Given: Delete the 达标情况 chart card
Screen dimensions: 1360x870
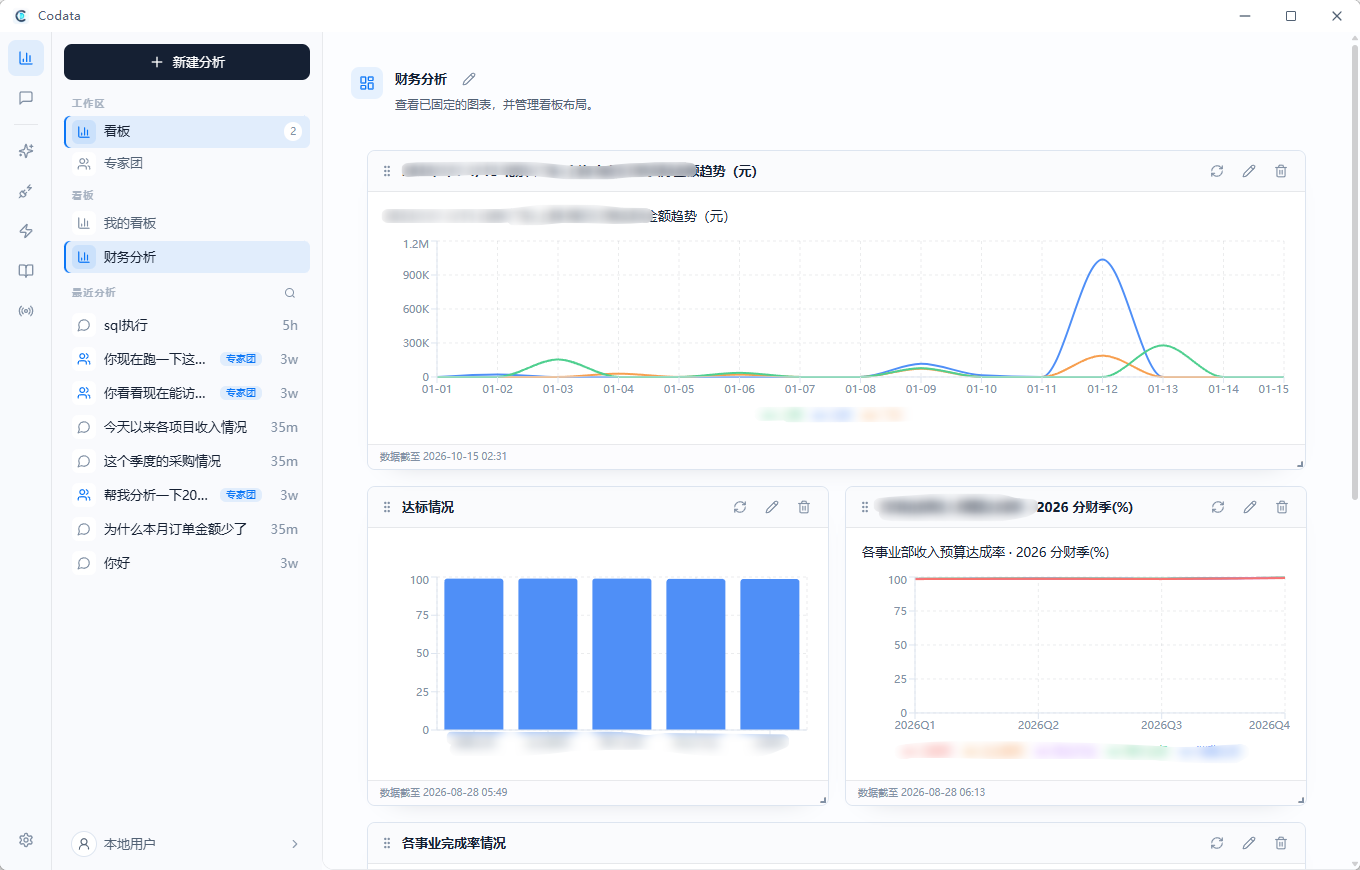Looking at the screenshot, I should tap(804, 507).
